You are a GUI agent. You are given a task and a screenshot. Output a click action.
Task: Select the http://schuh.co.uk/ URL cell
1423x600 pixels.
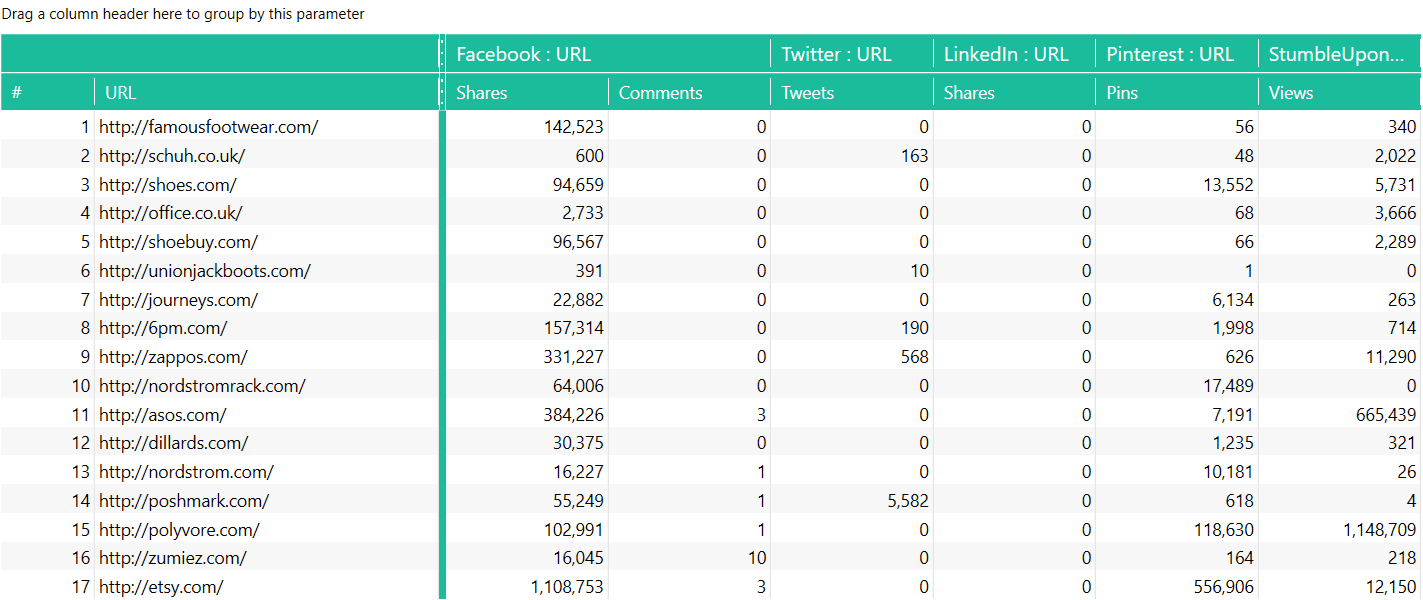point(266,156)
